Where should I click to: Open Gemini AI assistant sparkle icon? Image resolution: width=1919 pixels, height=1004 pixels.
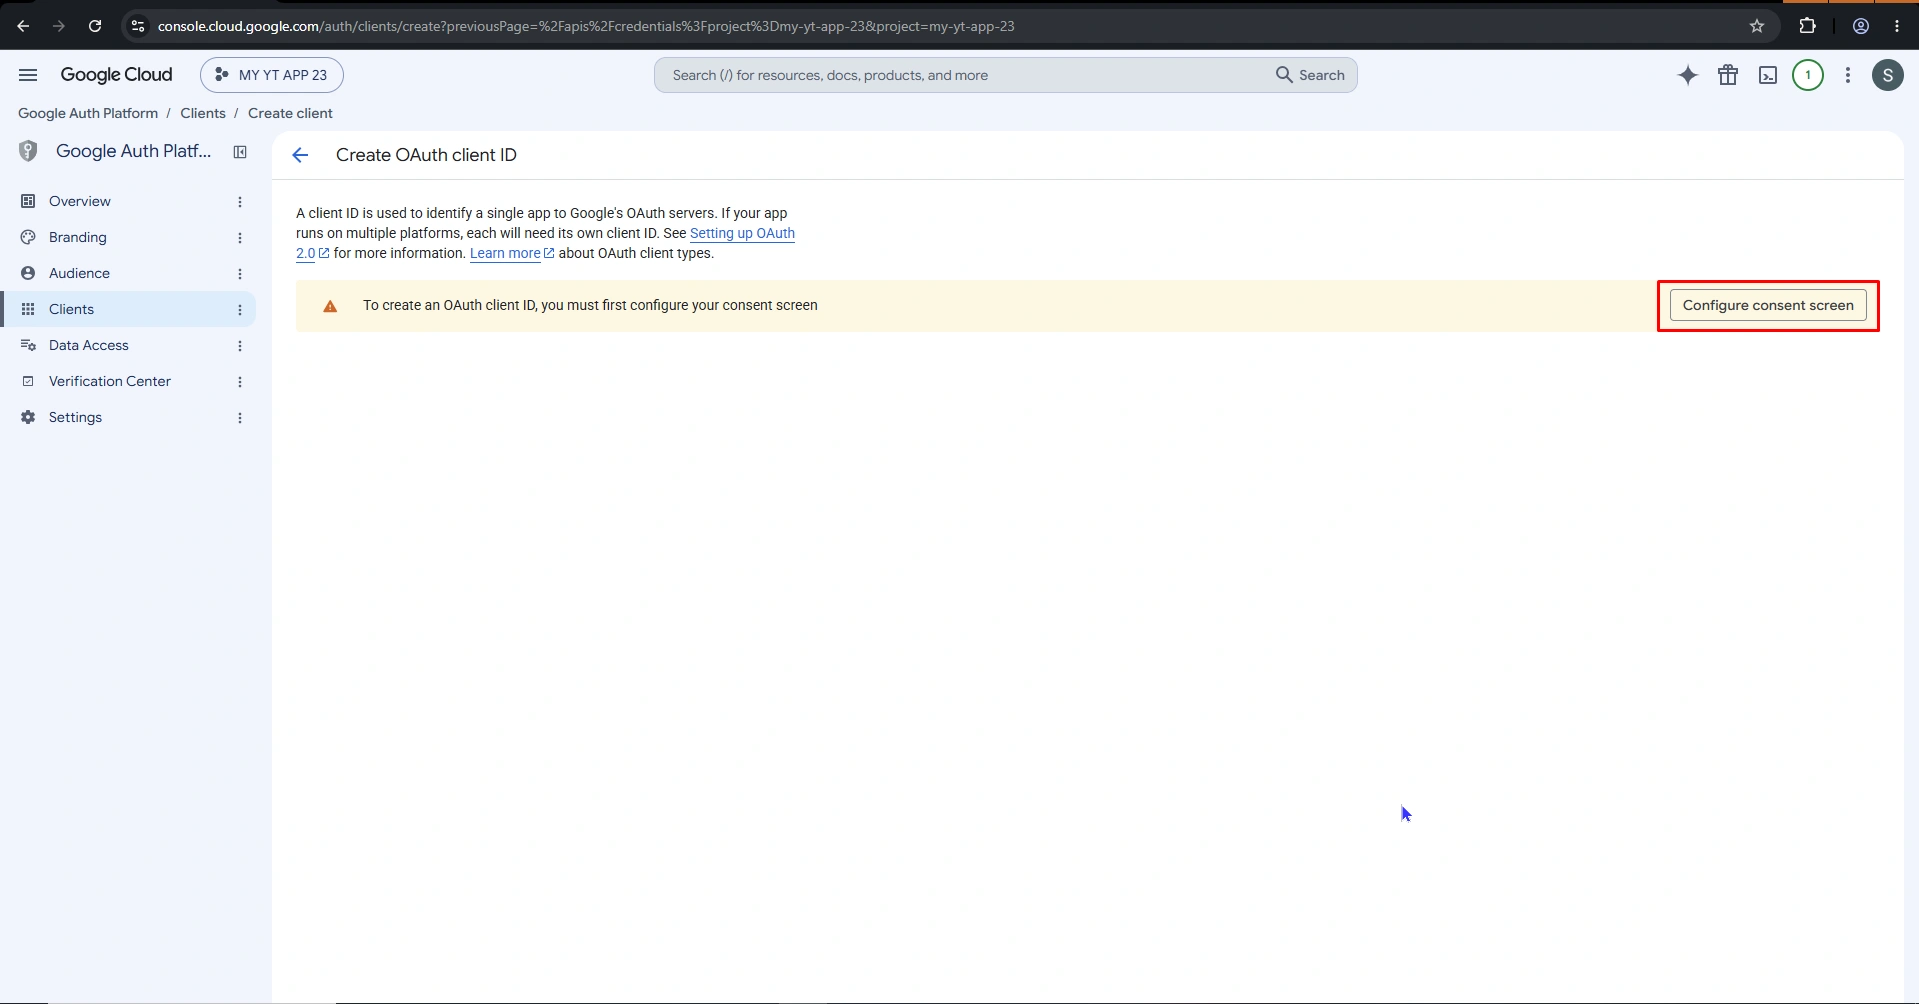pos(1688,75)
